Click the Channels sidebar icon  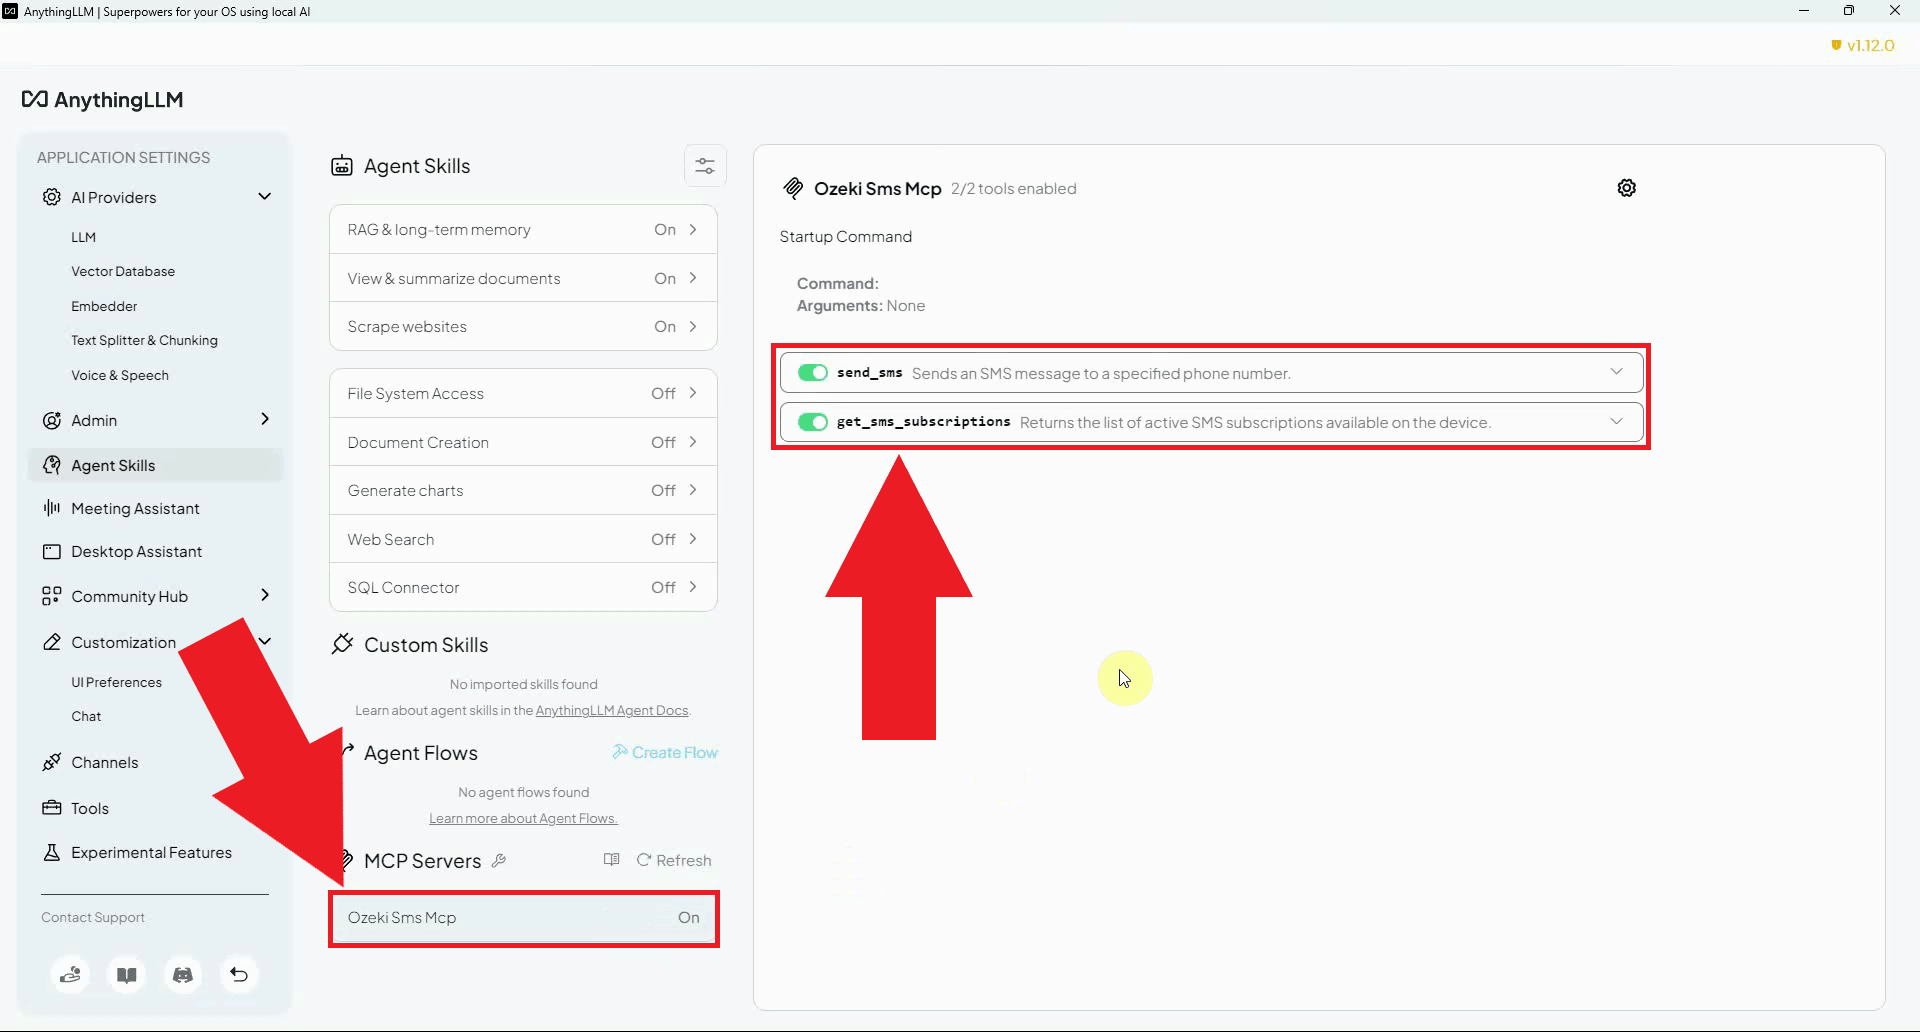click(x=52, y=762)
